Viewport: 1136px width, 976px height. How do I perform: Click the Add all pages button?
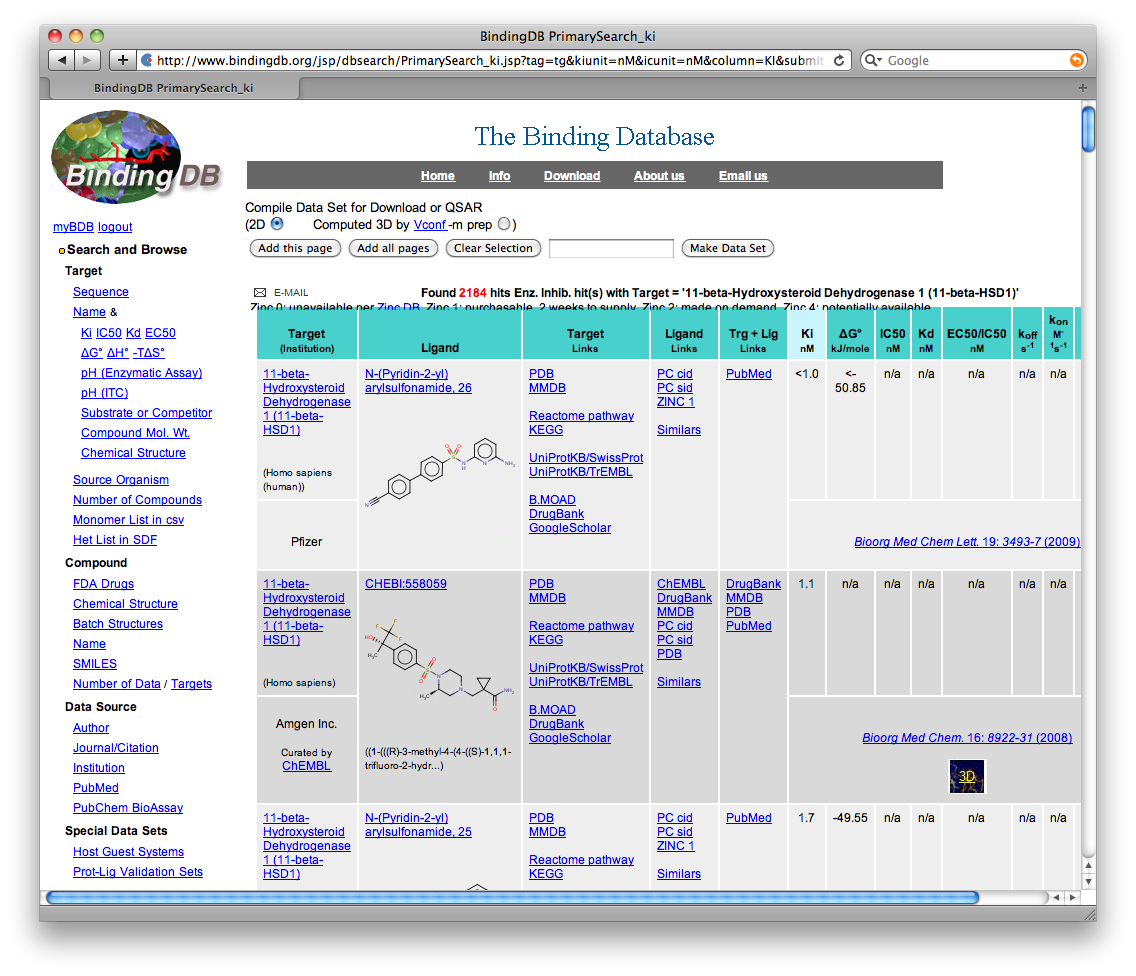tap(393, 248)
